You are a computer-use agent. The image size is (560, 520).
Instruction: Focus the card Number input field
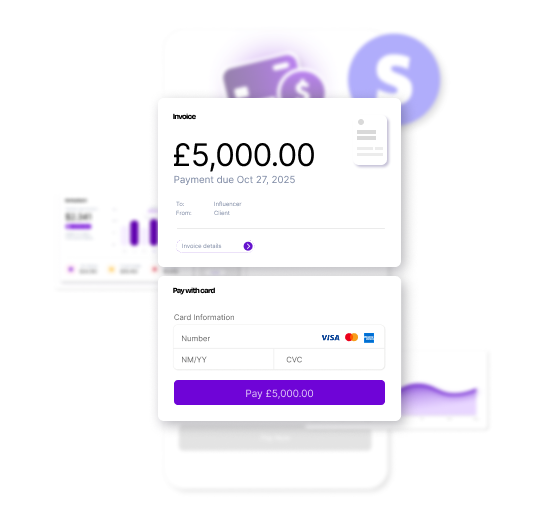coord(279,338)
